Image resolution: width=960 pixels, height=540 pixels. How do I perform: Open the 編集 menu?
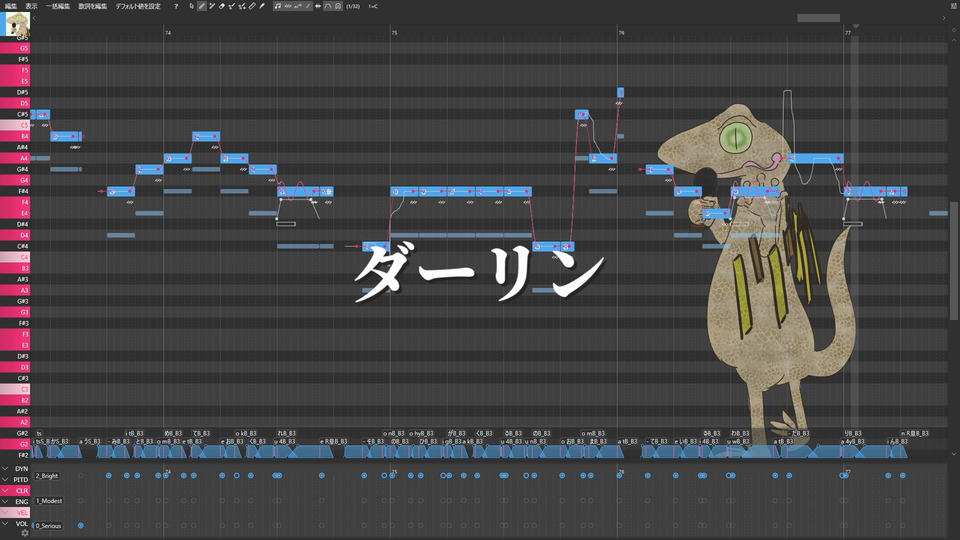(x=11, y=6)
